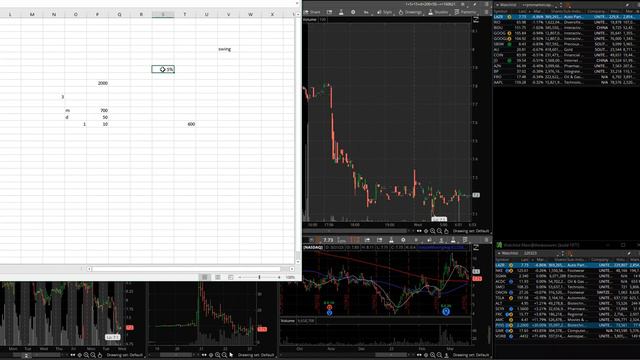Select Excel cell containing 5%
The height and width of the screenshot is (360, 640).
163,69
